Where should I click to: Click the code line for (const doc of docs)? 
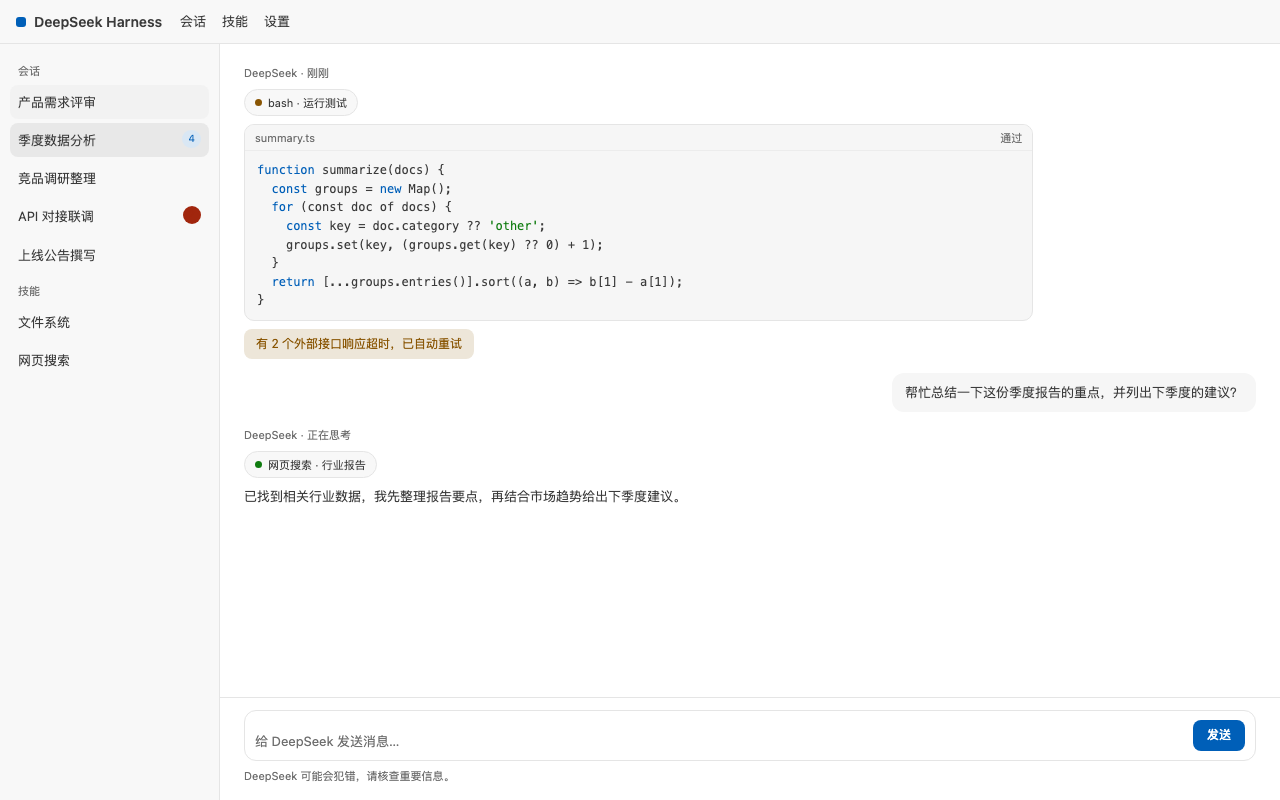(362, 207)
